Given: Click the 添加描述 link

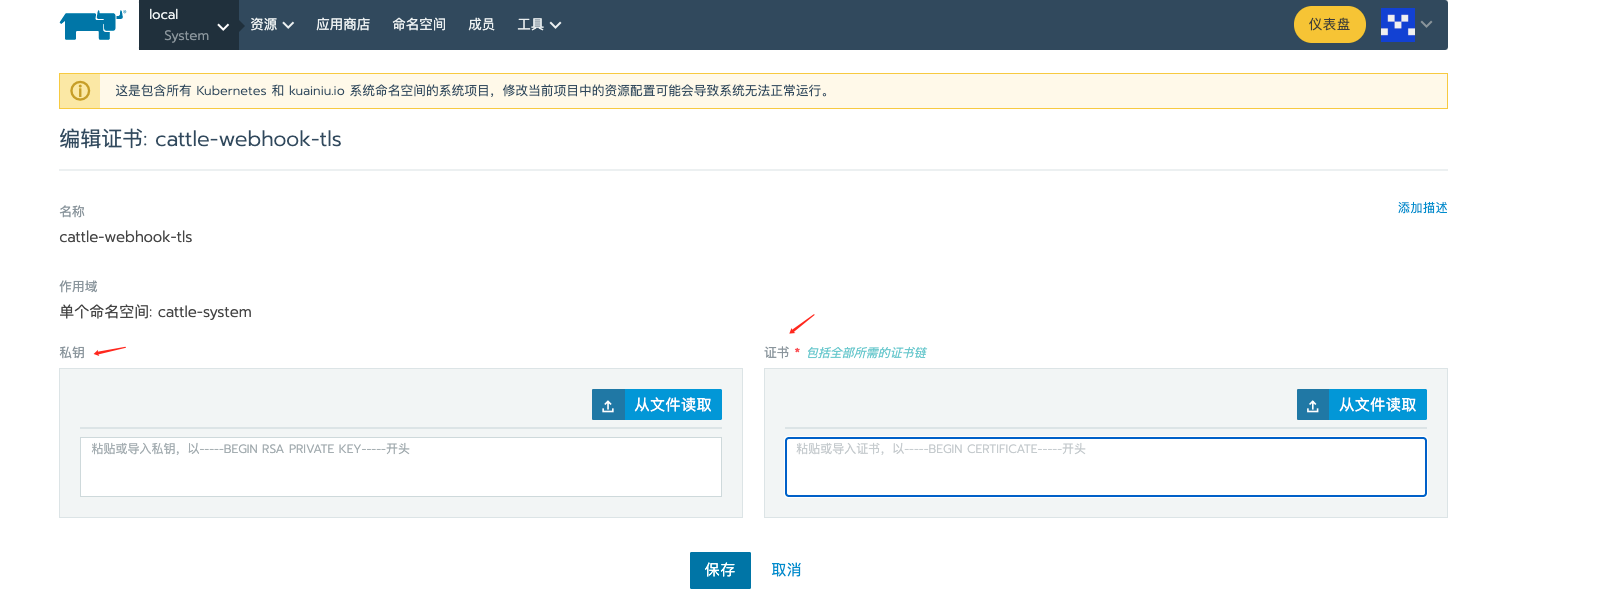Looking at the screenshot, I should click(1422, 208).
